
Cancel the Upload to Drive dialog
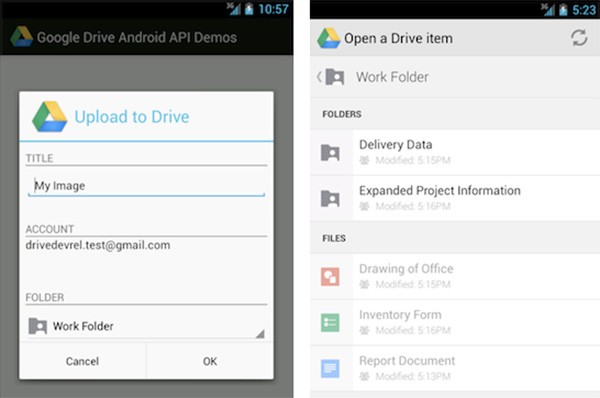pyautogui.click(x=83, y=361)
